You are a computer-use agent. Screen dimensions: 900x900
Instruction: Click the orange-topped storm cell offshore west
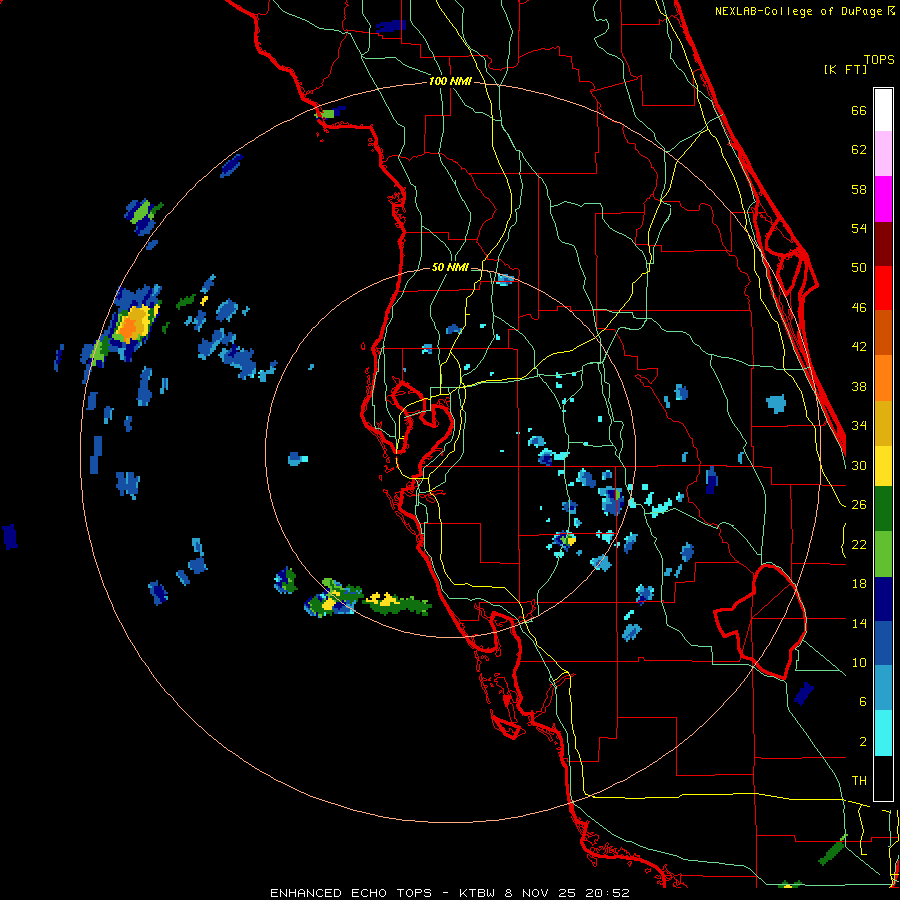point(132,324)
